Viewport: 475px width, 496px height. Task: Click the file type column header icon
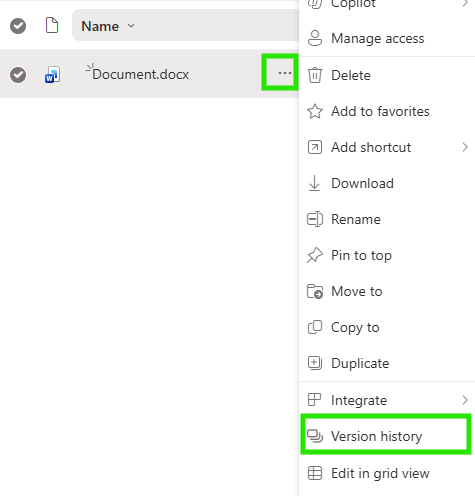[x=52, y=26]
